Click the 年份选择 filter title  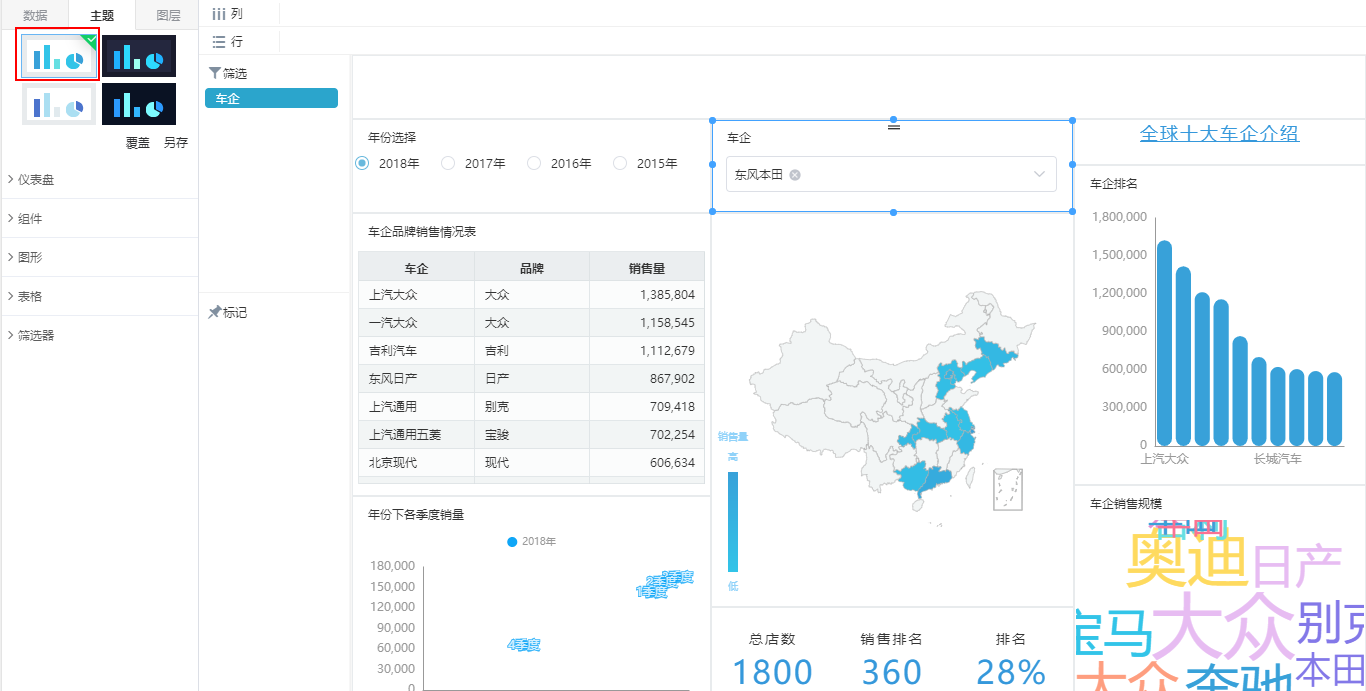[x=392, y=137]
